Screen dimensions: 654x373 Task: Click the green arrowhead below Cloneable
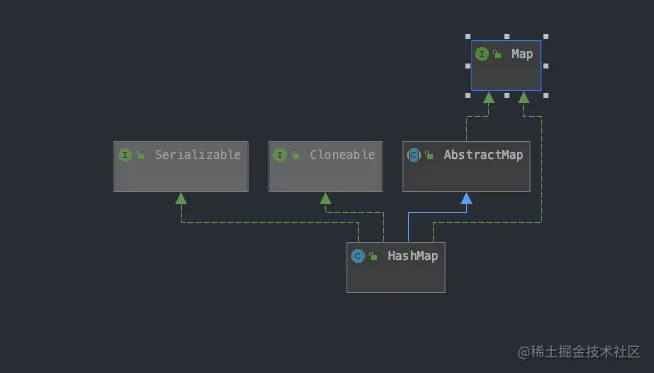pyautogui.click(x=325, y=198)
